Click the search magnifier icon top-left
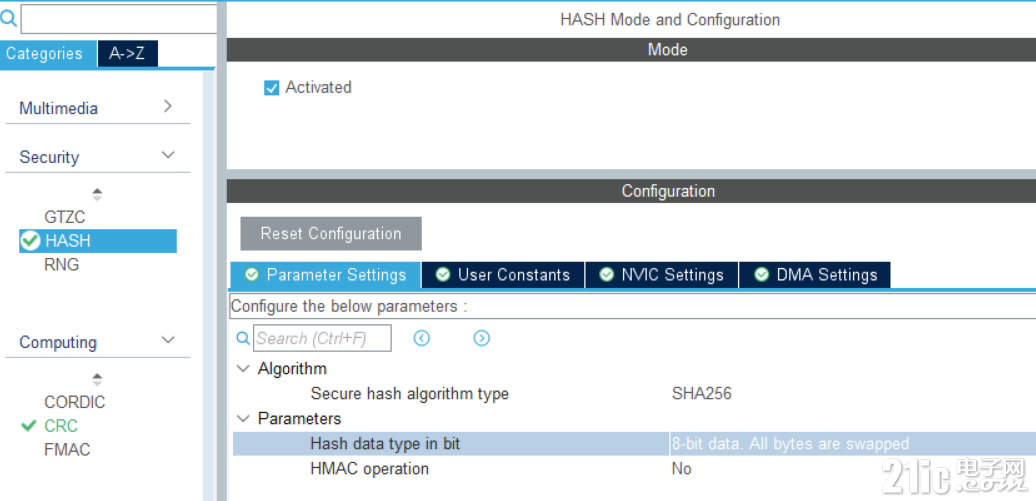Screen dimensions: 1036x501 click(9, 19)
